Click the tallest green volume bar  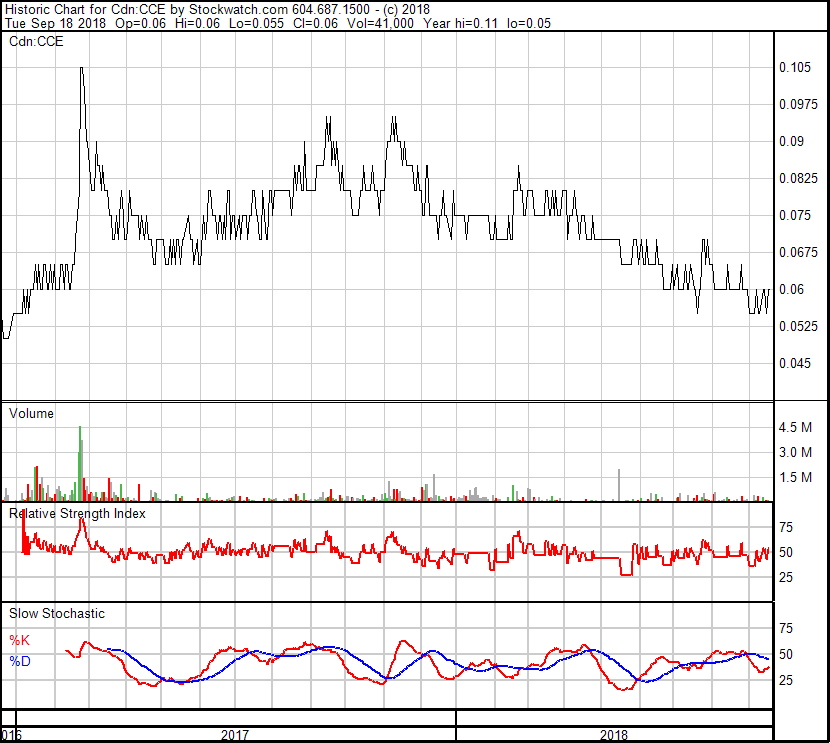point(80,464)
